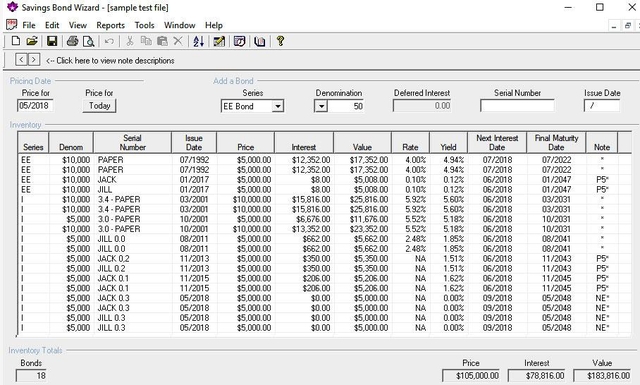Image resolution: width=640 pixels, height=385 pixels.
Task: Click the Paste clipboard icon
Action: coord(162,41)
